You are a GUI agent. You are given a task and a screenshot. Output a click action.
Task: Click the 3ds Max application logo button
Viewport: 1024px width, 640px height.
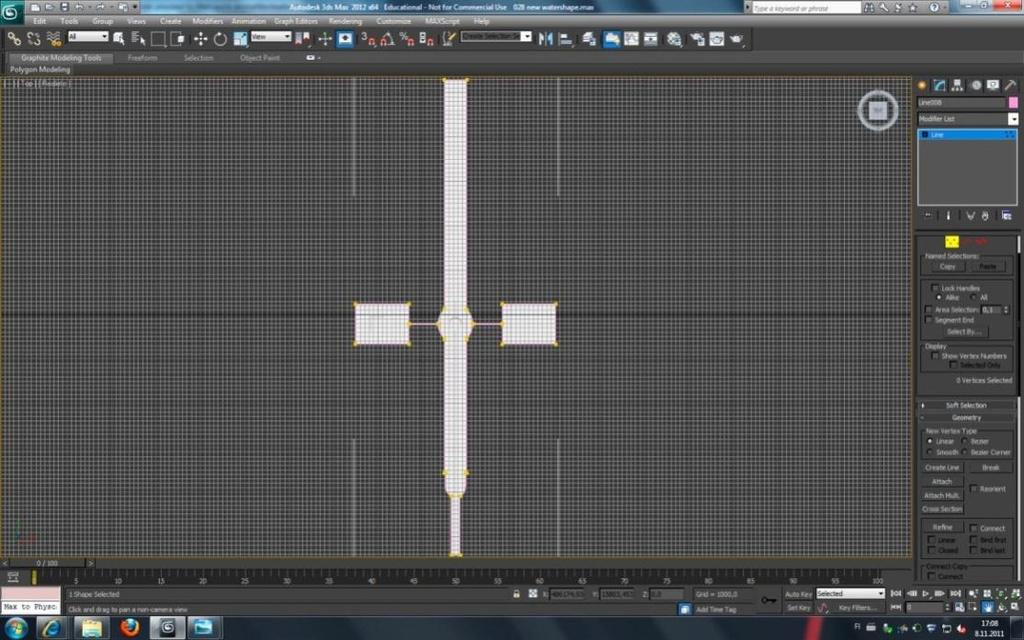(x=12, y=11)
